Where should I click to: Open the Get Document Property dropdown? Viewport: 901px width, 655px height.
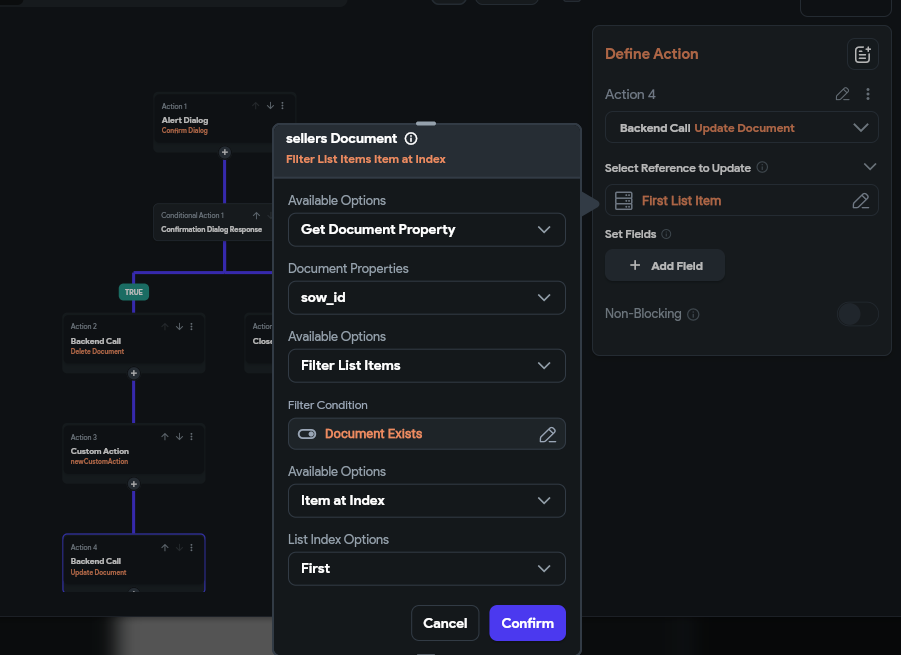(427, 230)
